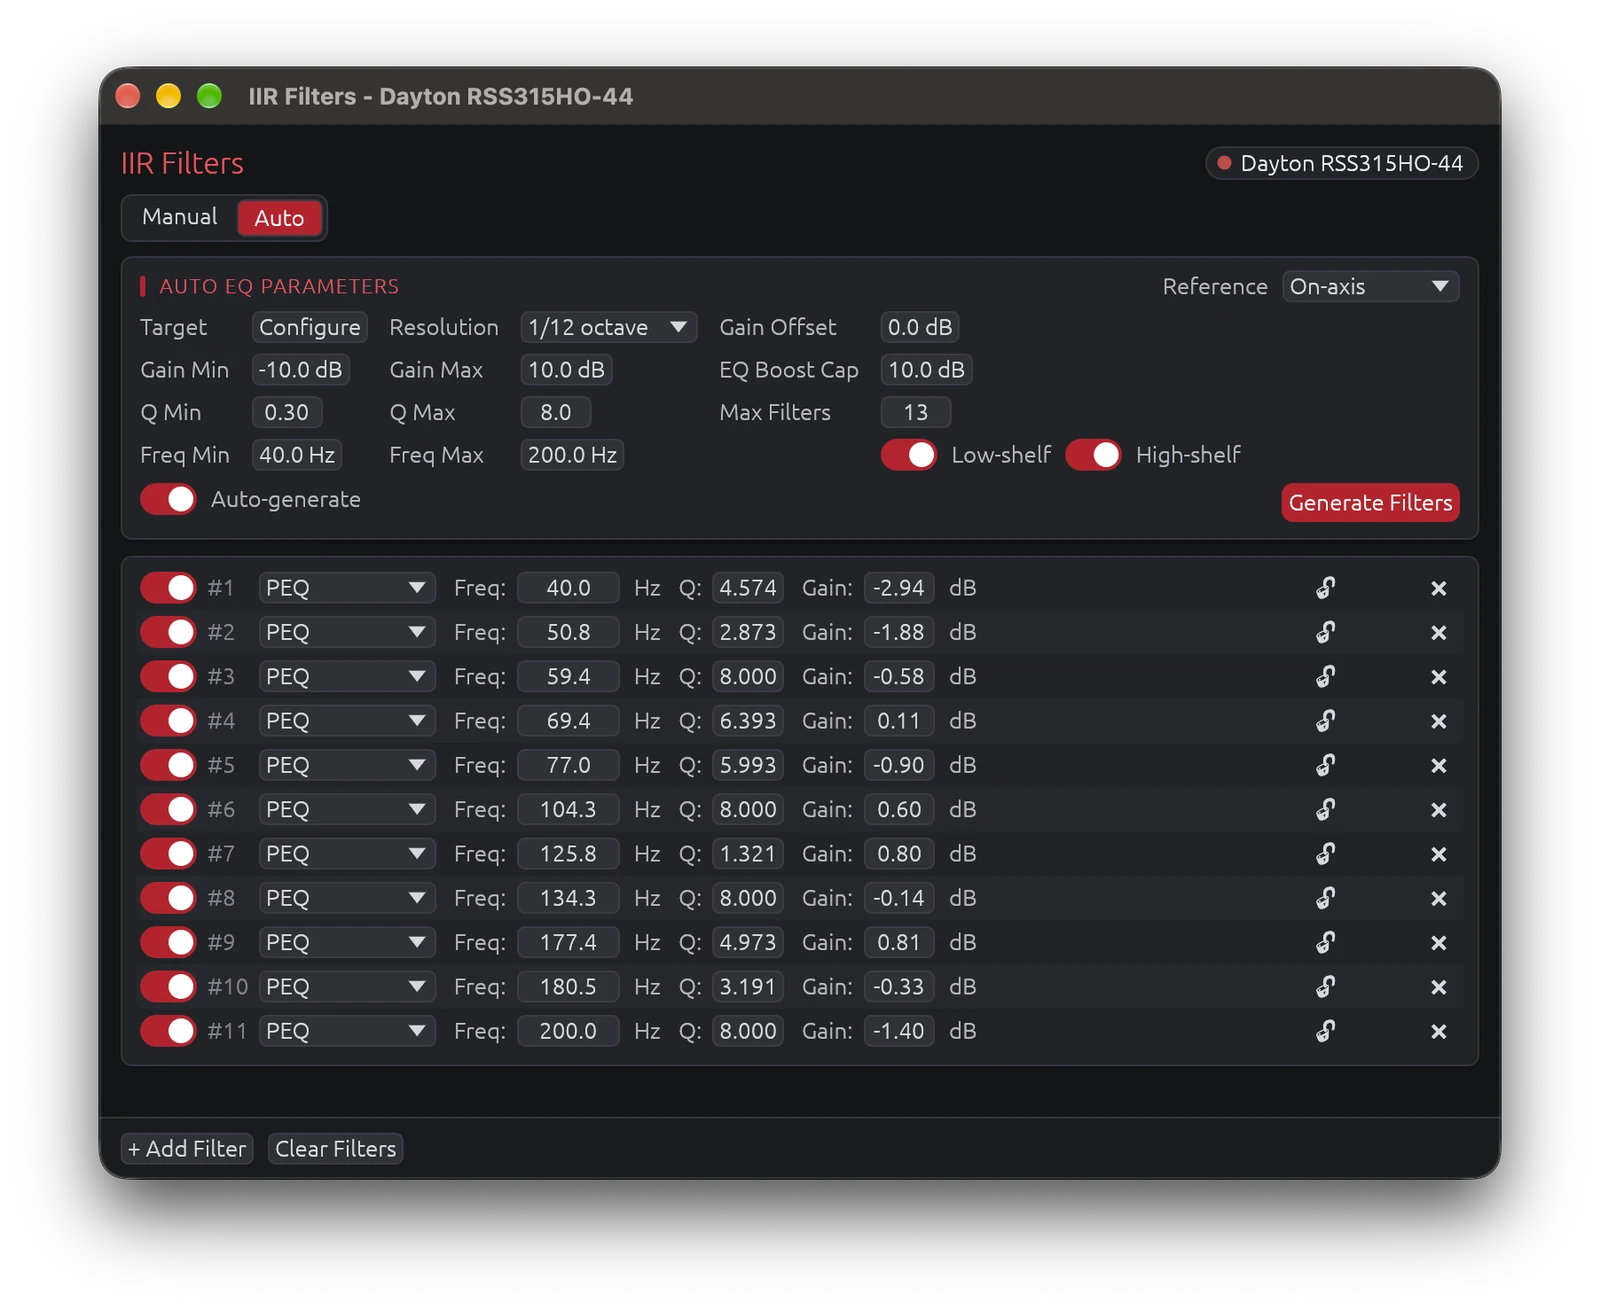Delete filter #5 at 77.0 Hz
Screen dimensions: 1600x1310
[1439, 765]
